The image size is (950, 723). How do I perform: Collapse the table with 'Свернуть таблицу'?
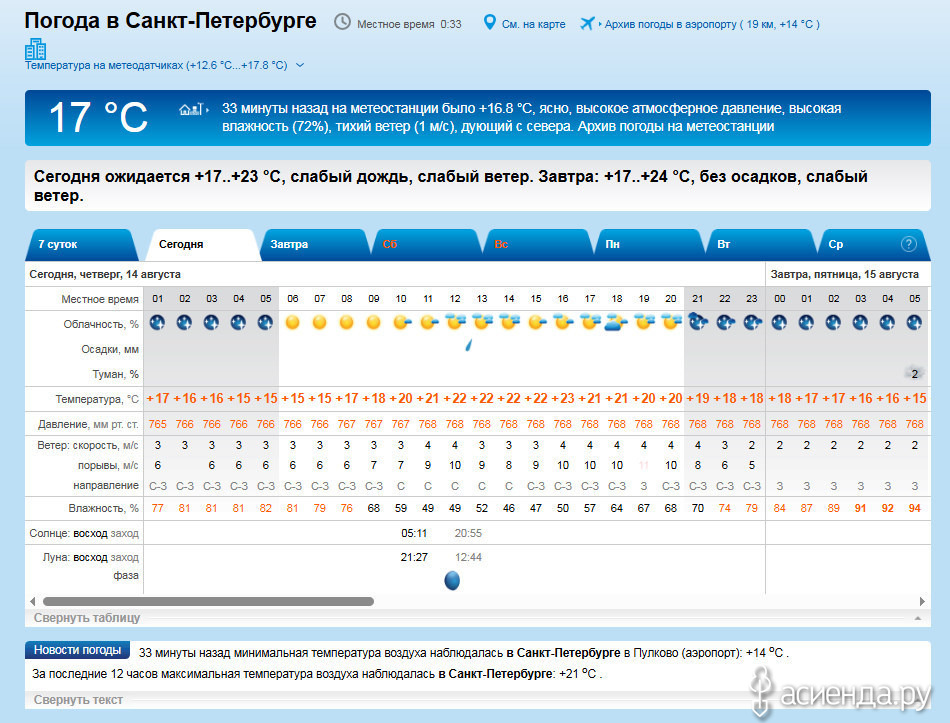pos(87,618)
